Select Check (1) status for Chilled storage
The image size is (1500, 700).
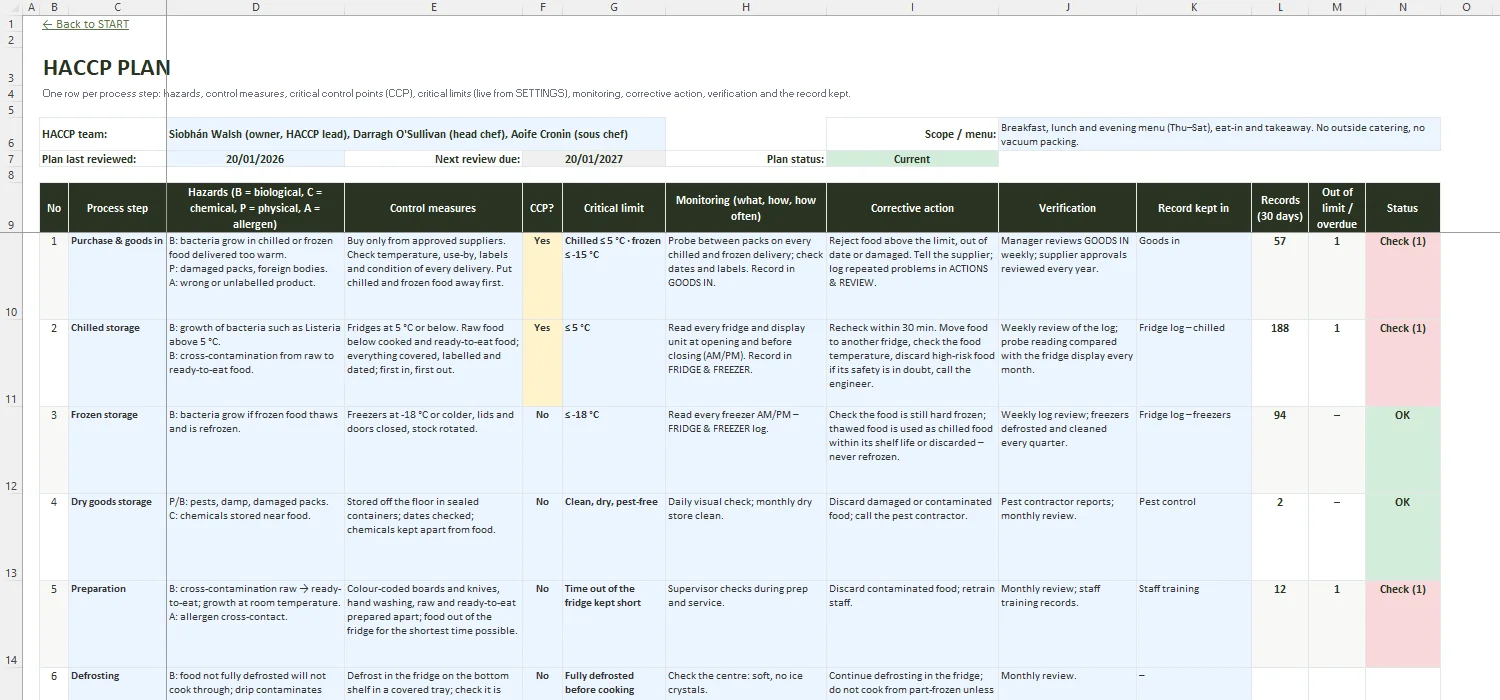coord(1402,363)
